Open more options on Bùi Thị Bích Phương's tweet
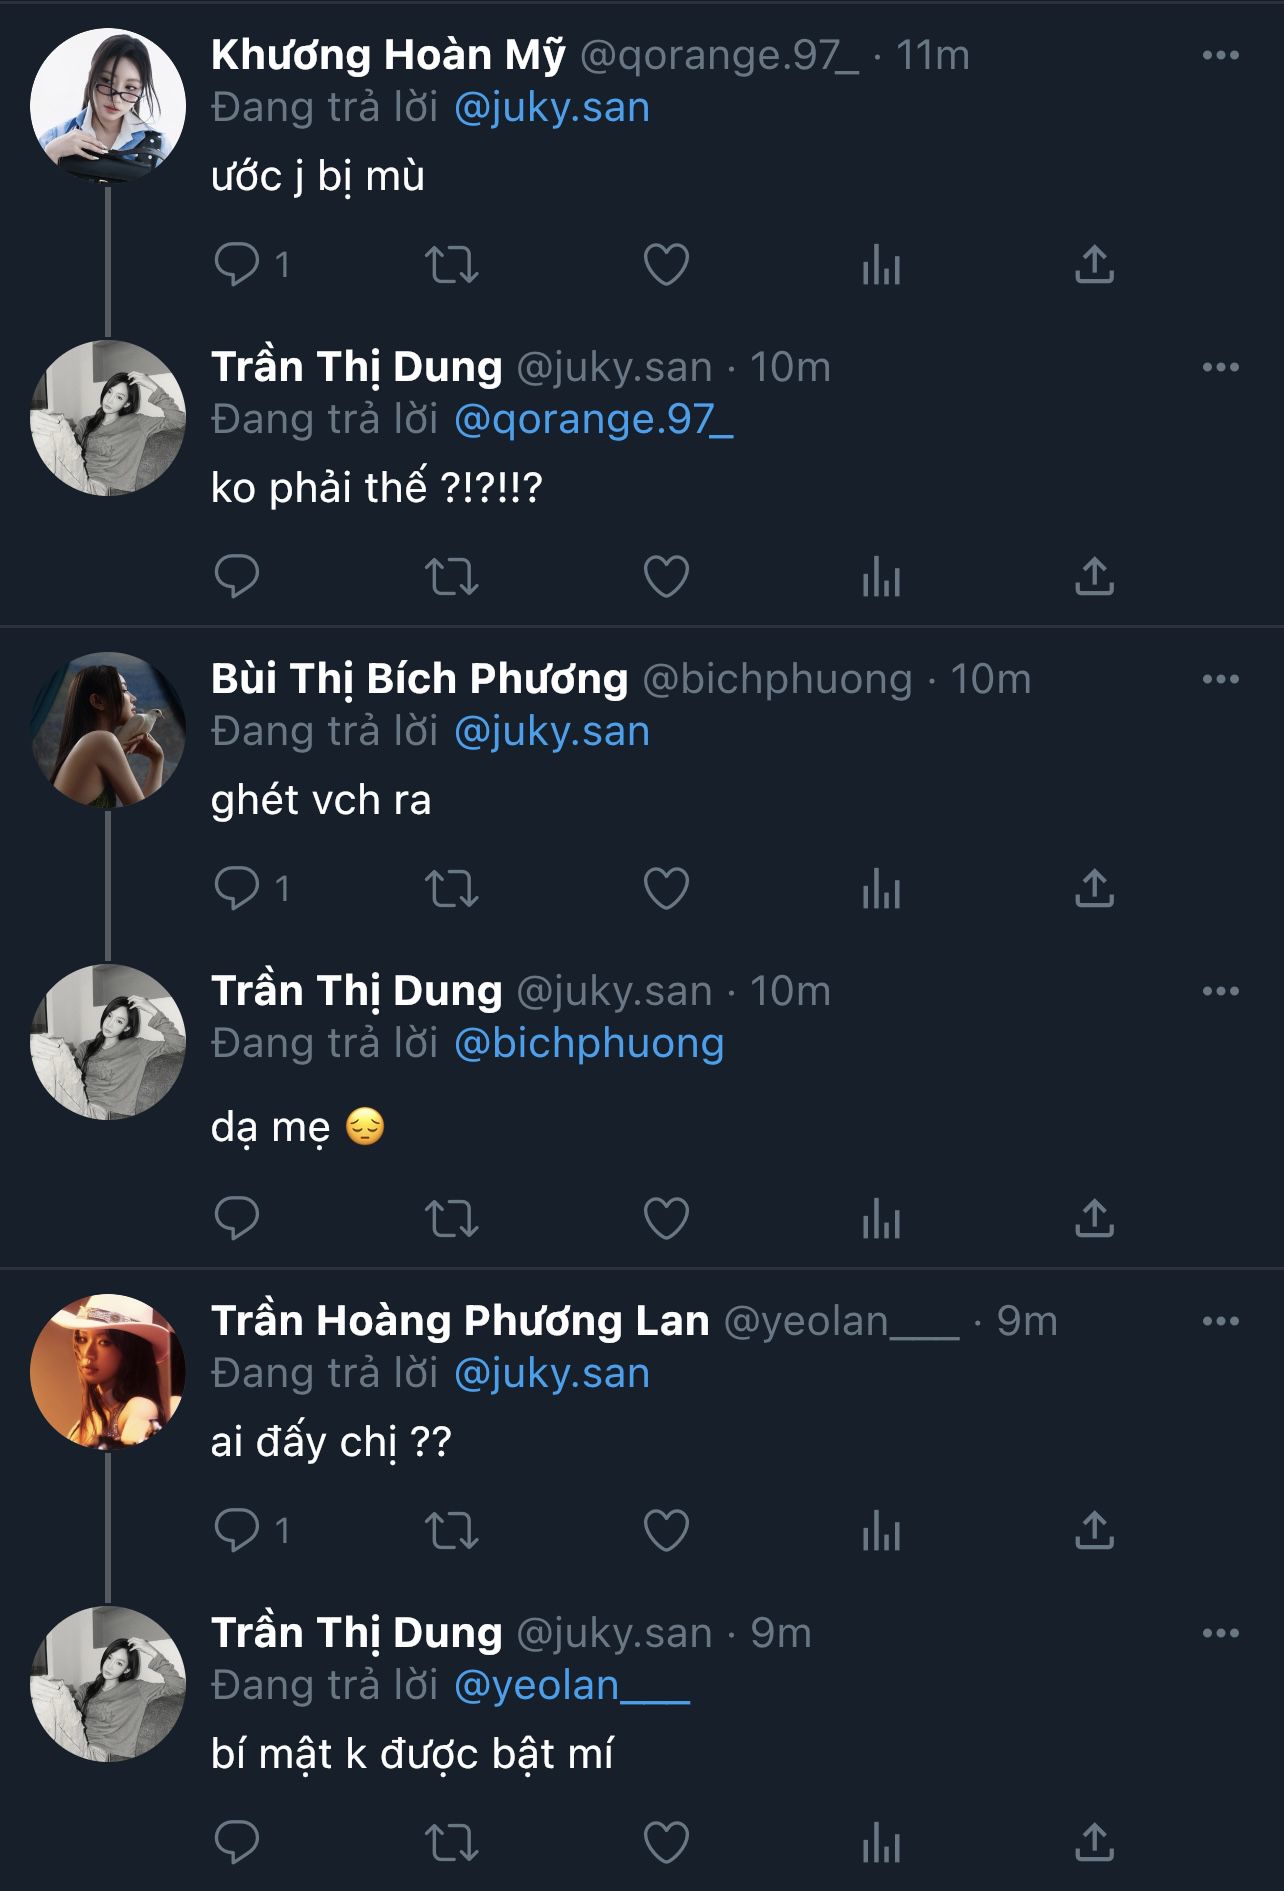The height and width of the screenshot is (1891, 1284). click(1220, 680)
